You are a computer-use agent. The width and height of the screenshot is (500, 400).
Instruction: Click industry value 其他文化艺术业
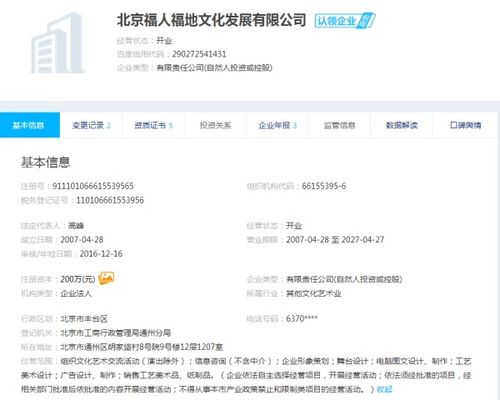click(314, 294)
